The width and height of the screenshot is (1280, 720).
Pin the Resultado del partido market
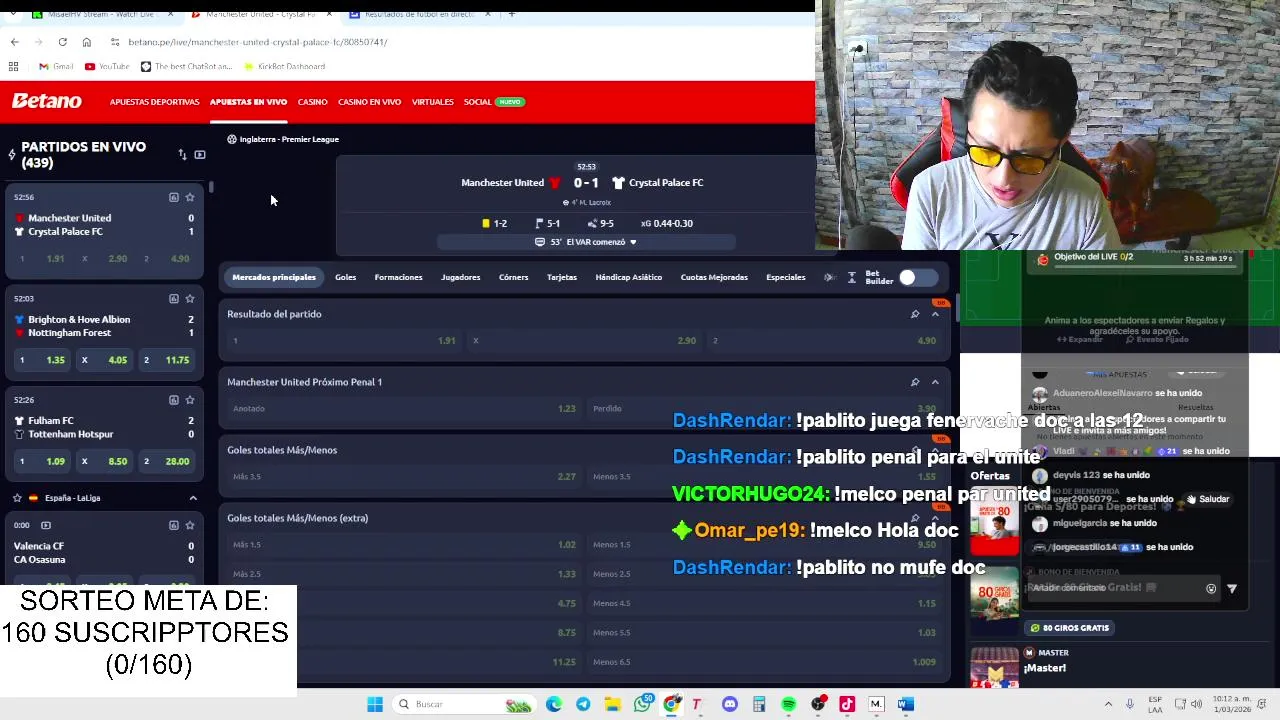coord(914,314)
